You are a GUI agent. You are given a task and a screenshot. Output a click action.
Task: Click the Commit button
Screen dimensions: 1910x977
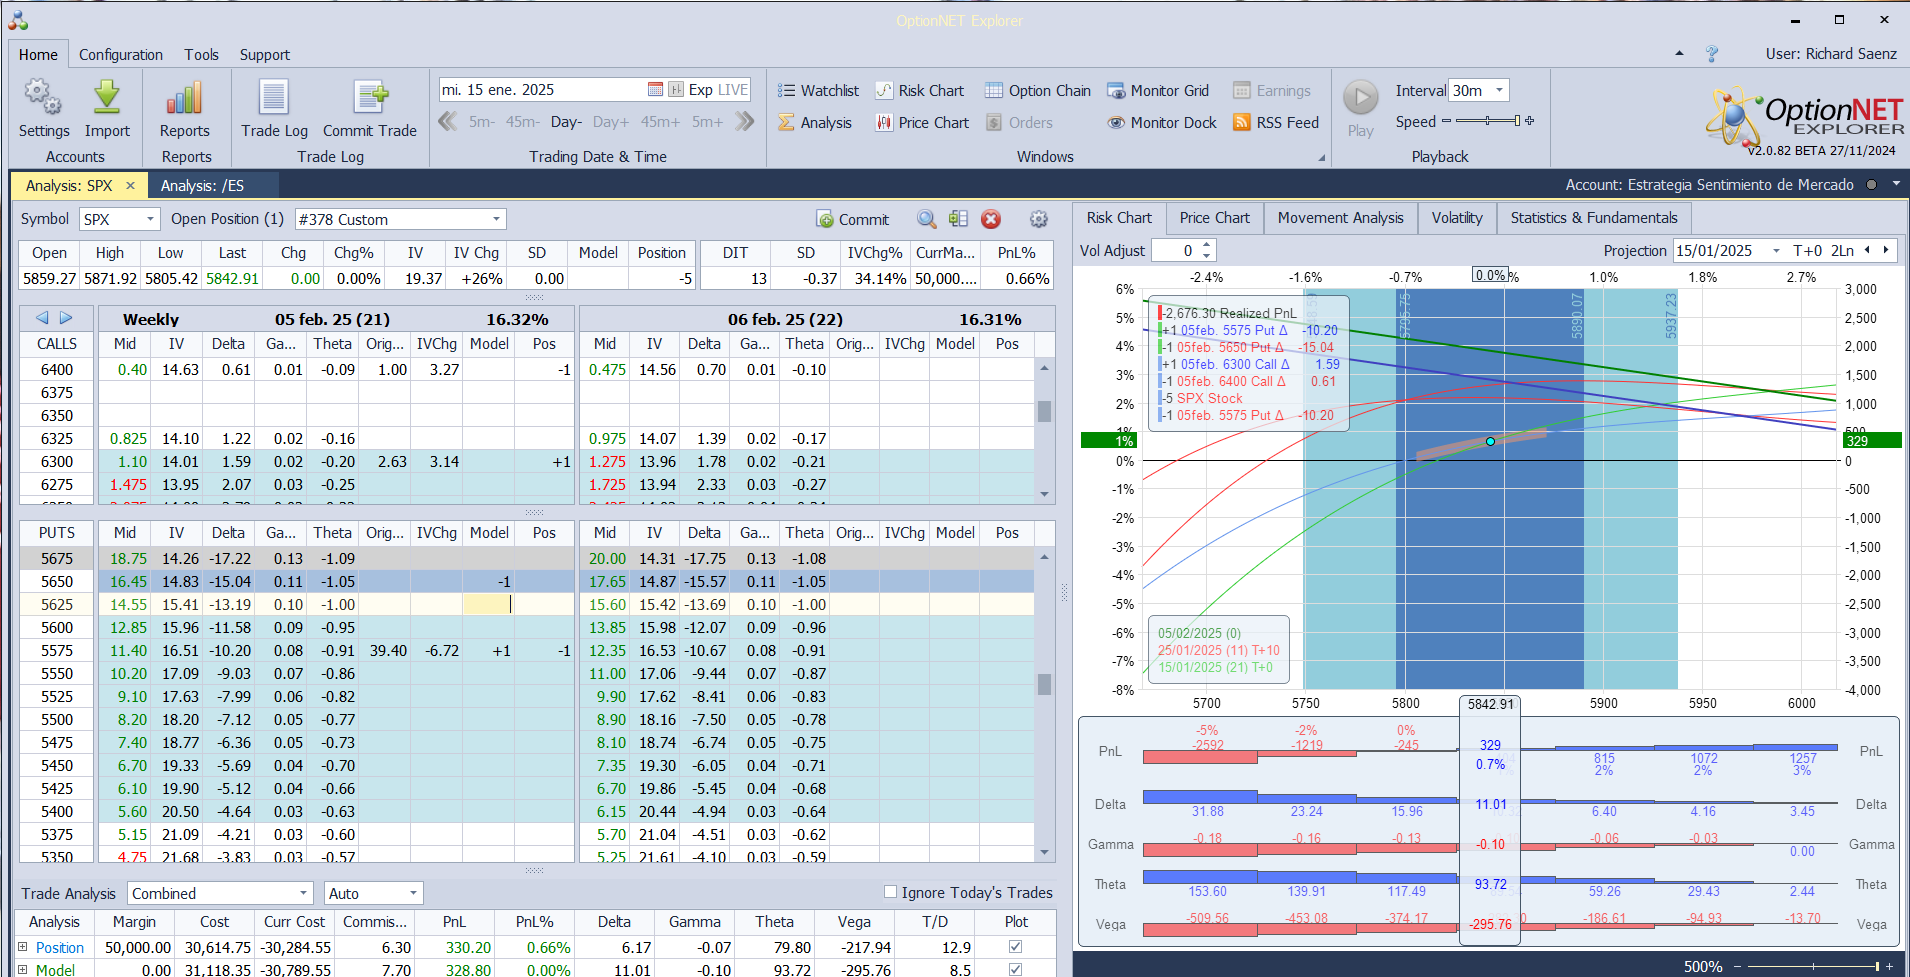pos(853,219)
